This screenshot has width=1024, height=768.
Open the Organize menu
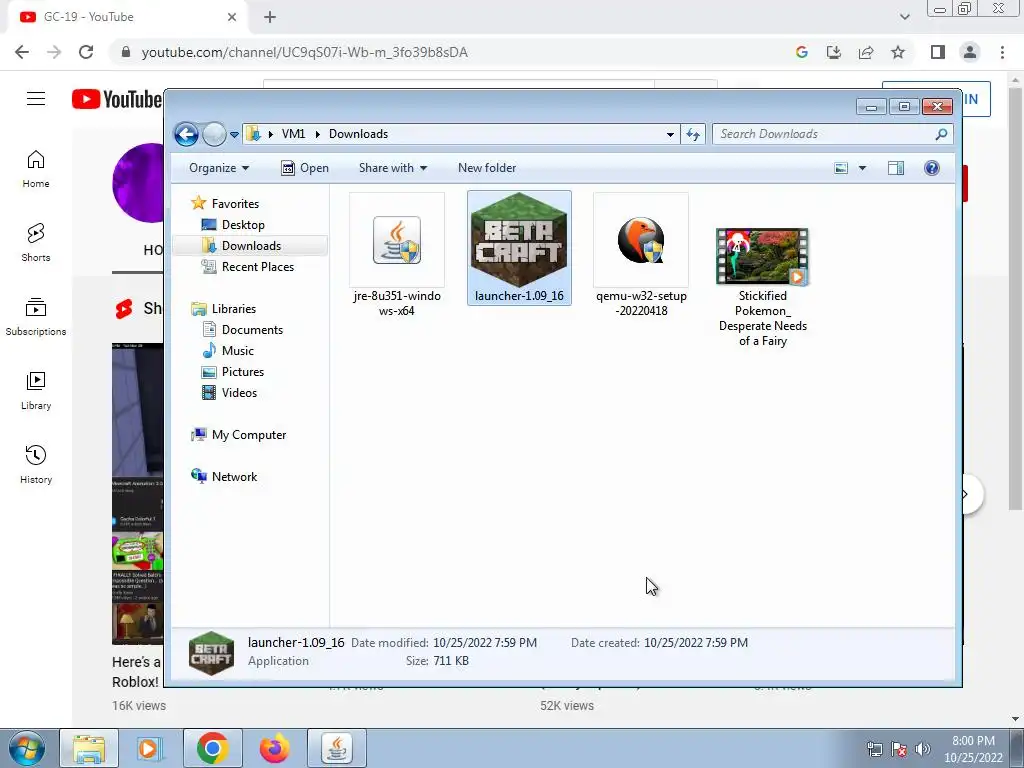219,168
